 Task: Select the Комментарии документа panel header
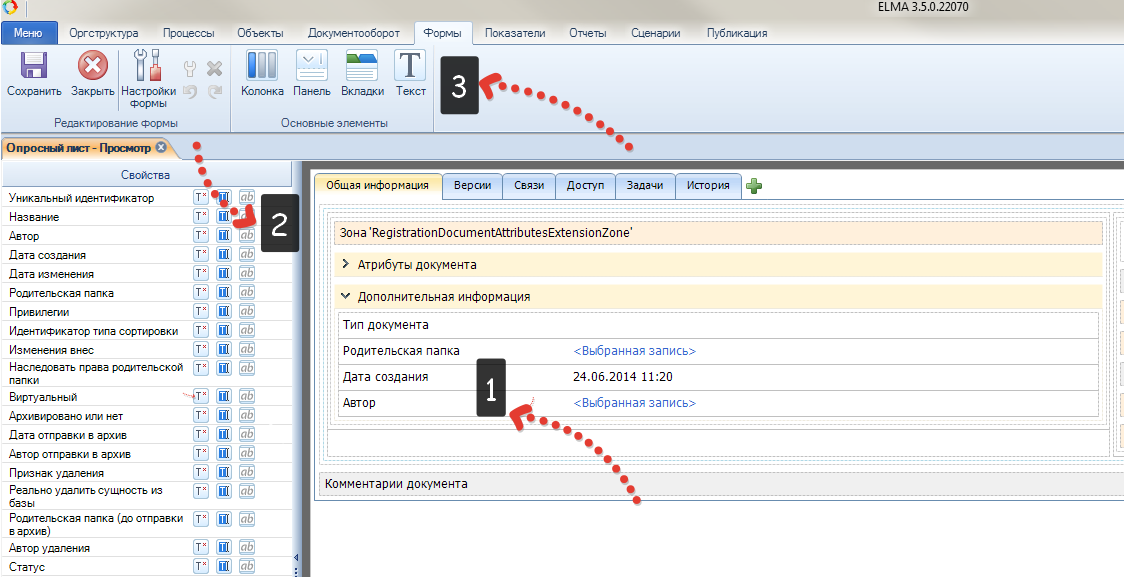[396, 484]
